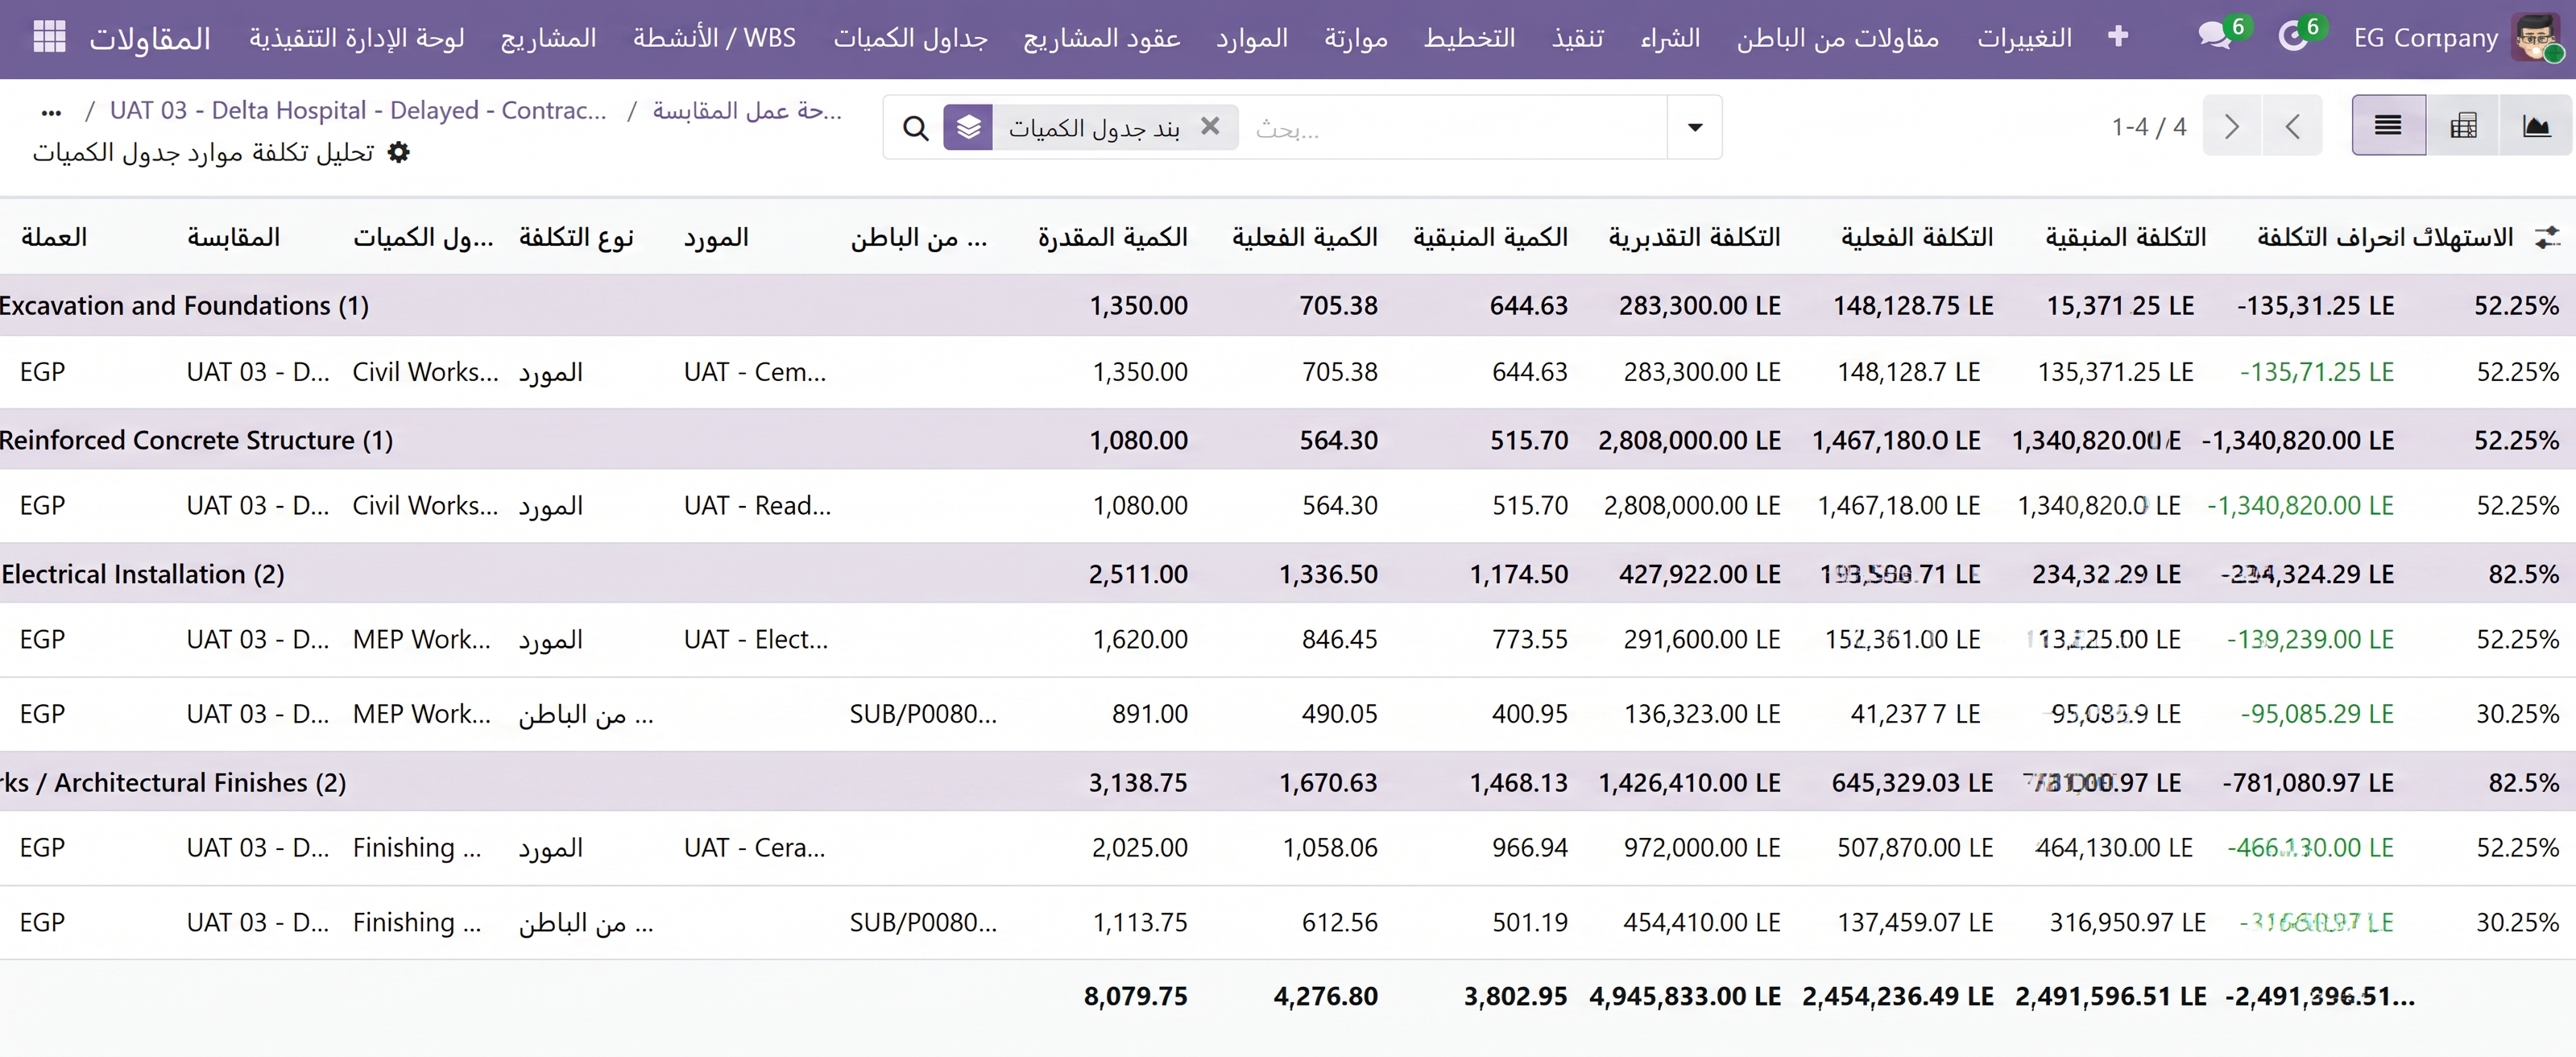
Task: Follow the عمل المقايسة breadcrumb link
Action: pos(747,110)
